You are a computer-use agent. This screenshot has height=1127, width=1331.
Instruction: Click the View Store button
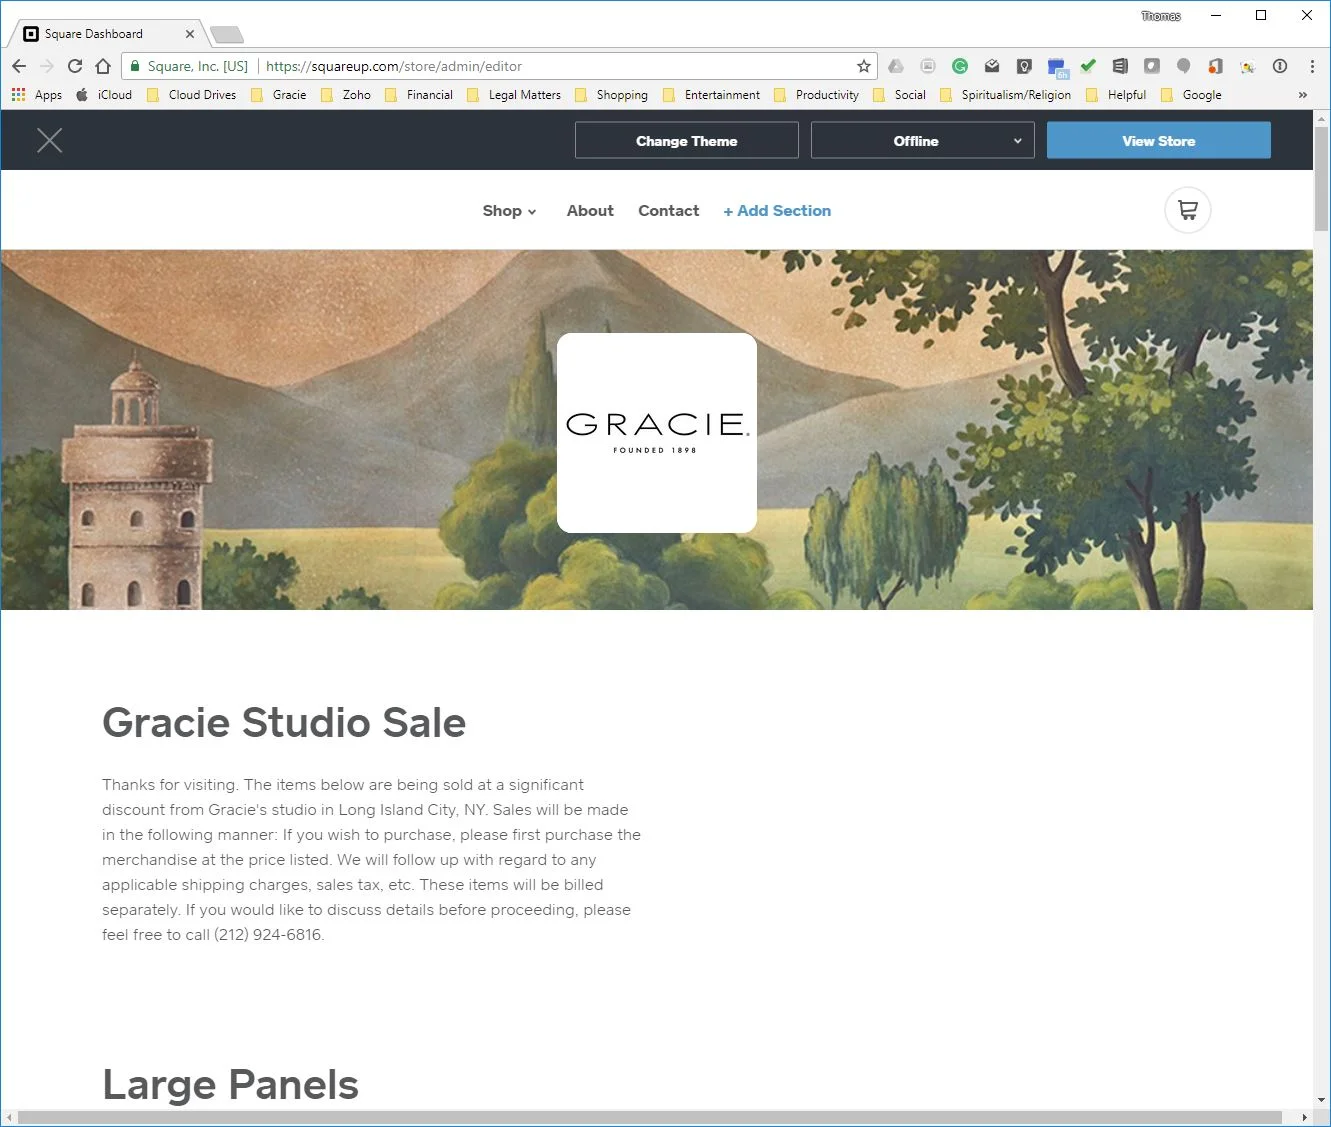click(1158, 141)
